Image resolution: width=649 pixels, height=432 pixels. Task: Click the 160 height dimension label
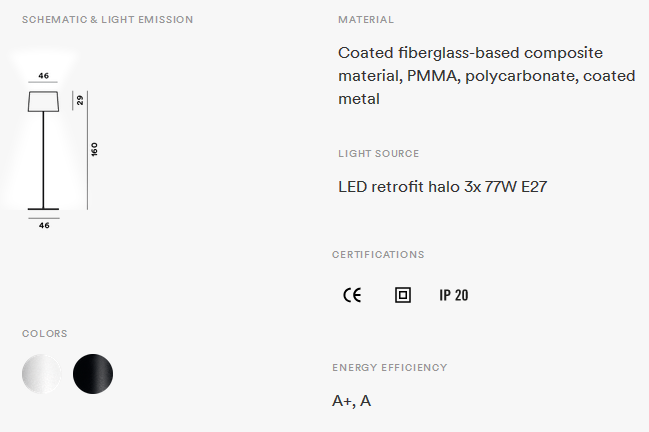[94, 149]
